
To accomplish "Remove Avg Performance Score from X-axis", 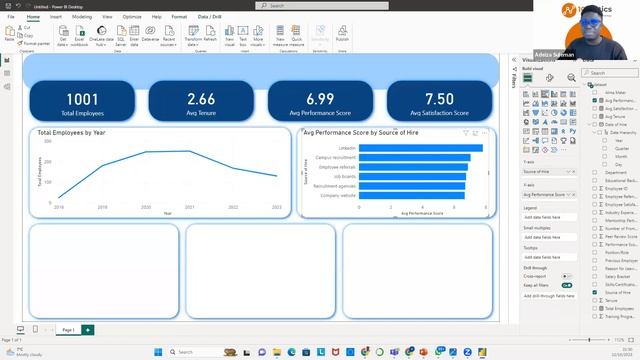I will point(573,195).
